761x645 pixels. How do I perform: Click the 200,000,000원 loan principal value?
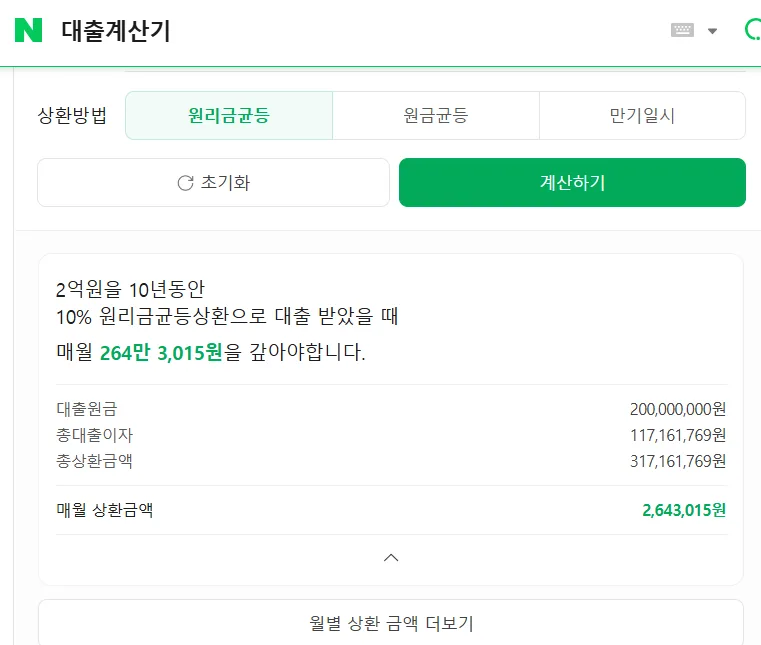(678, 409)
